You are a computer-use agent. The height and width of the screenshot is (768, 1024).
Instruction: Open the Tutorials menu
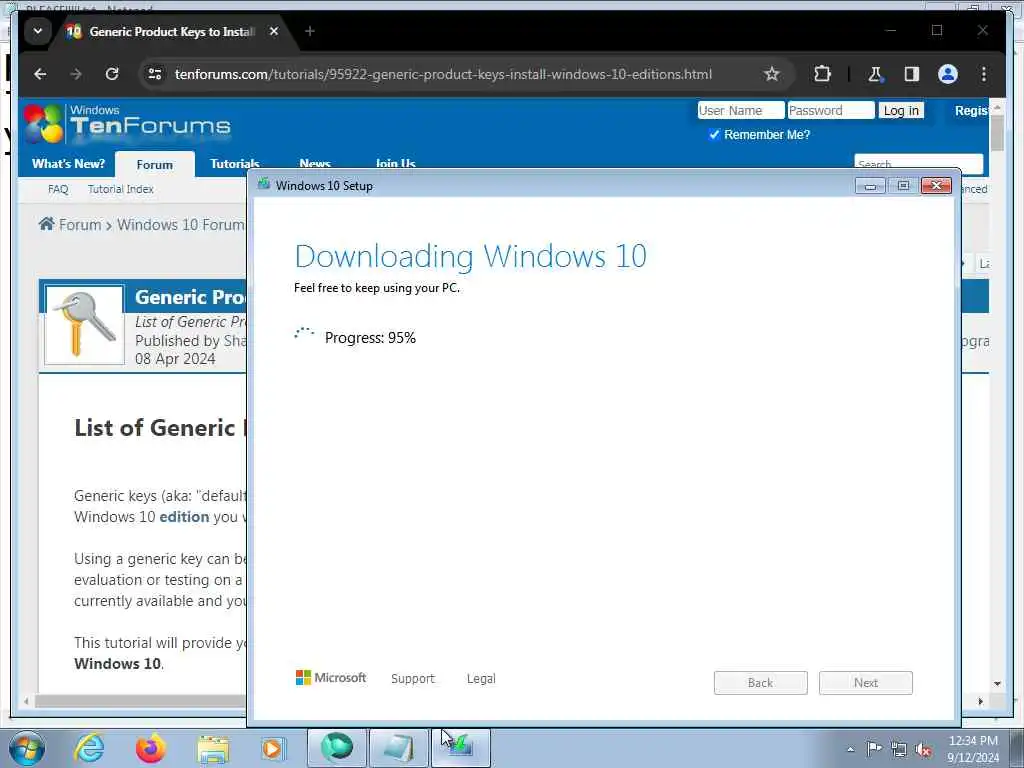tap(234, 163)
